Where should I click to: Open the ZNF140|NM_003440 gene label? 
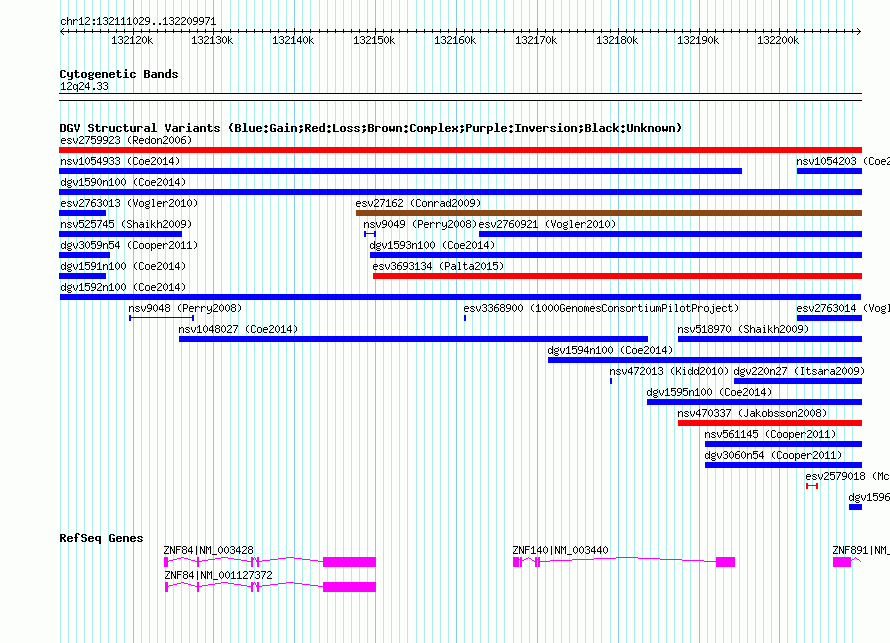[560, 550]
